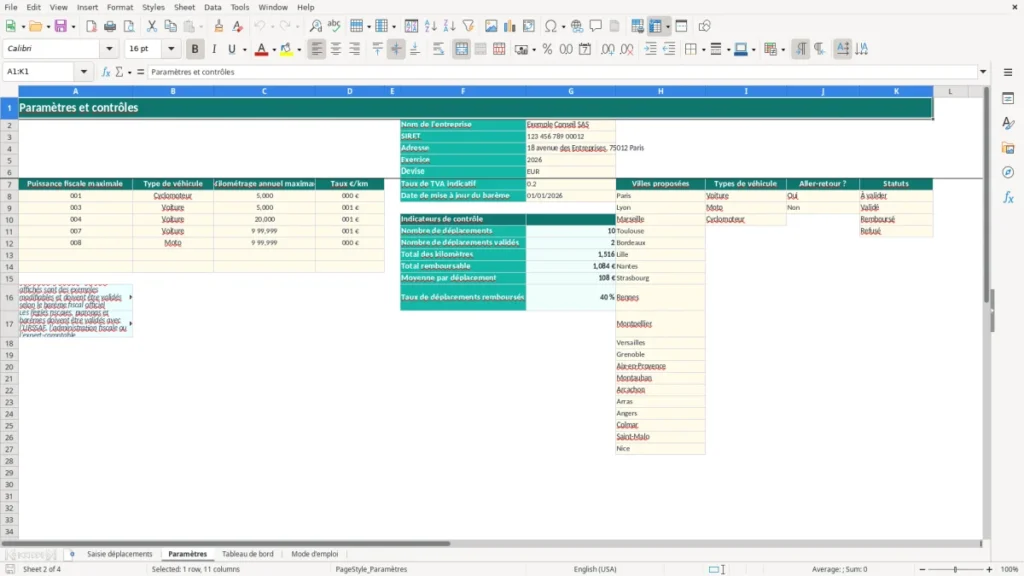Click the Clear Direct Formatting icon

click(x=238, y=26)
